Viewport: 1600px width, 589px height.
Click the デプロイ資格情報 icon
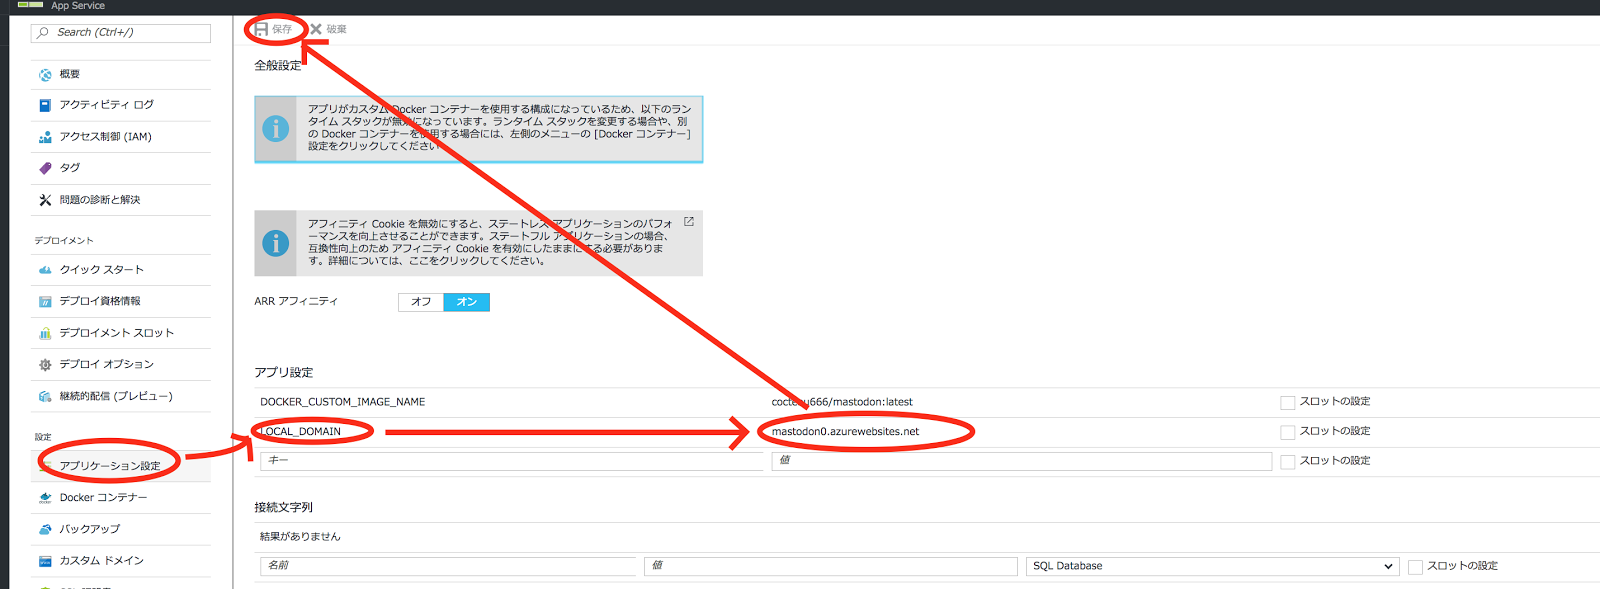click(45, 301)
